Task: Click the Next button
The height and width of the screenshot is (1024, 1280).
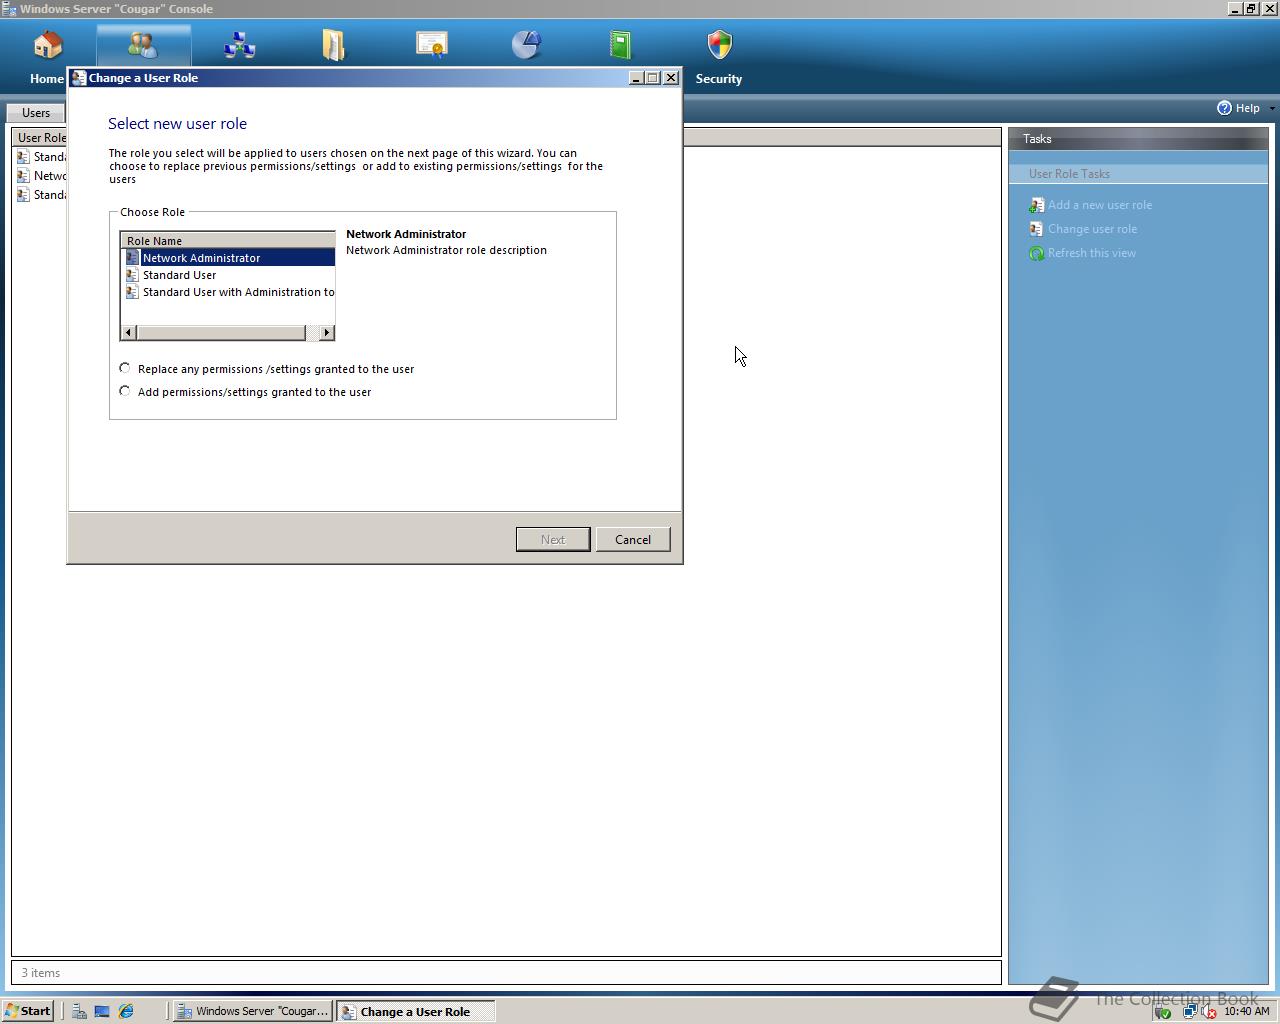Action: [553, 539]
